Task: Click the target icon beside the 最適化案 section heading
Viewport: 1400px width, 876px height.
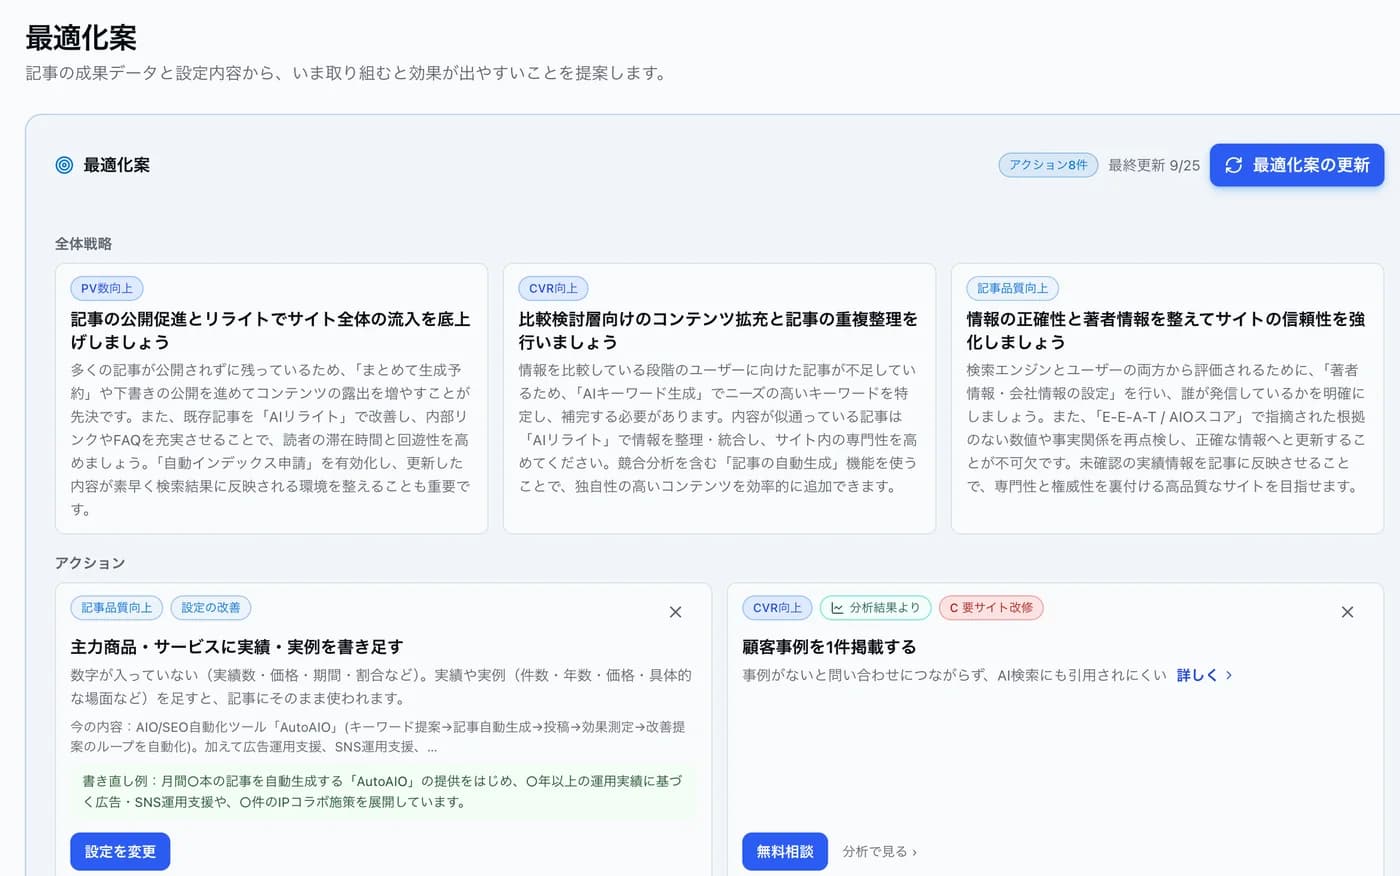Action: (64, 165)
